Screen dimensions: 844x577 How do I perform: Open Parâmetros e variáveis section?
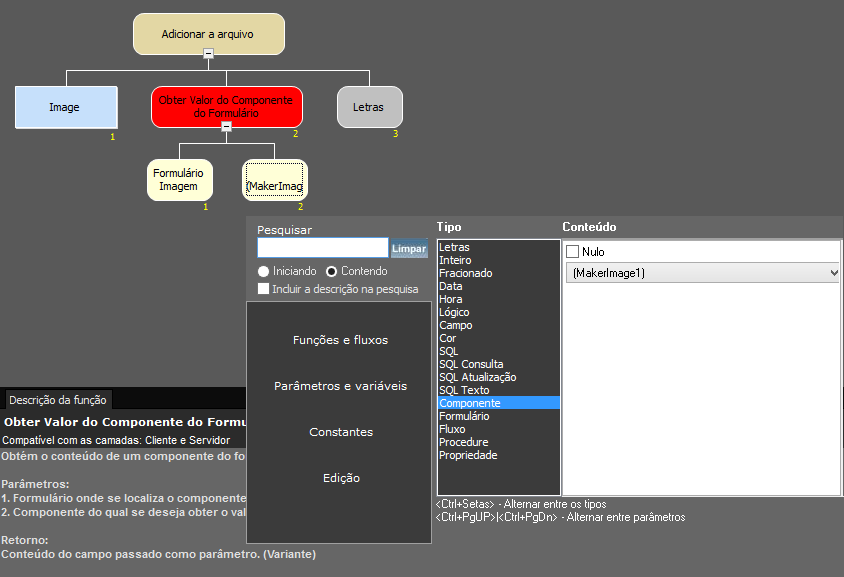point(340,386)
